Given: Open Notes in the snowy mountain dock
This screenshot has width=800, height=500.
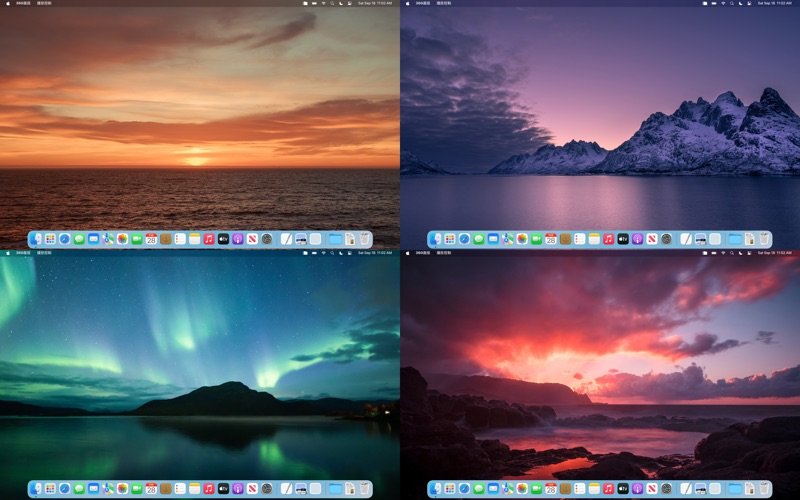Looking at the screenshot, I should [594, 239].
